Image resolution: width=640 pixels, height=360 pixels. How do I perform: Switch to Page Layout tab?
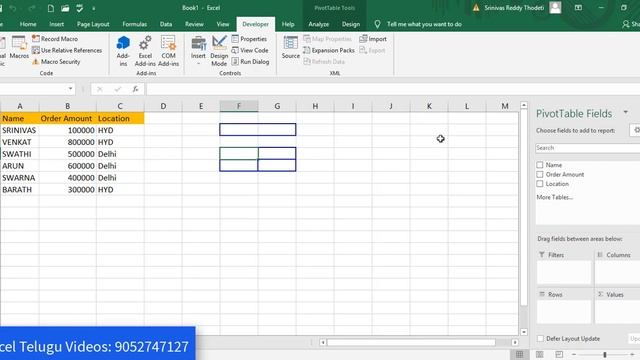pyautogui.click(x=93, y=24)
